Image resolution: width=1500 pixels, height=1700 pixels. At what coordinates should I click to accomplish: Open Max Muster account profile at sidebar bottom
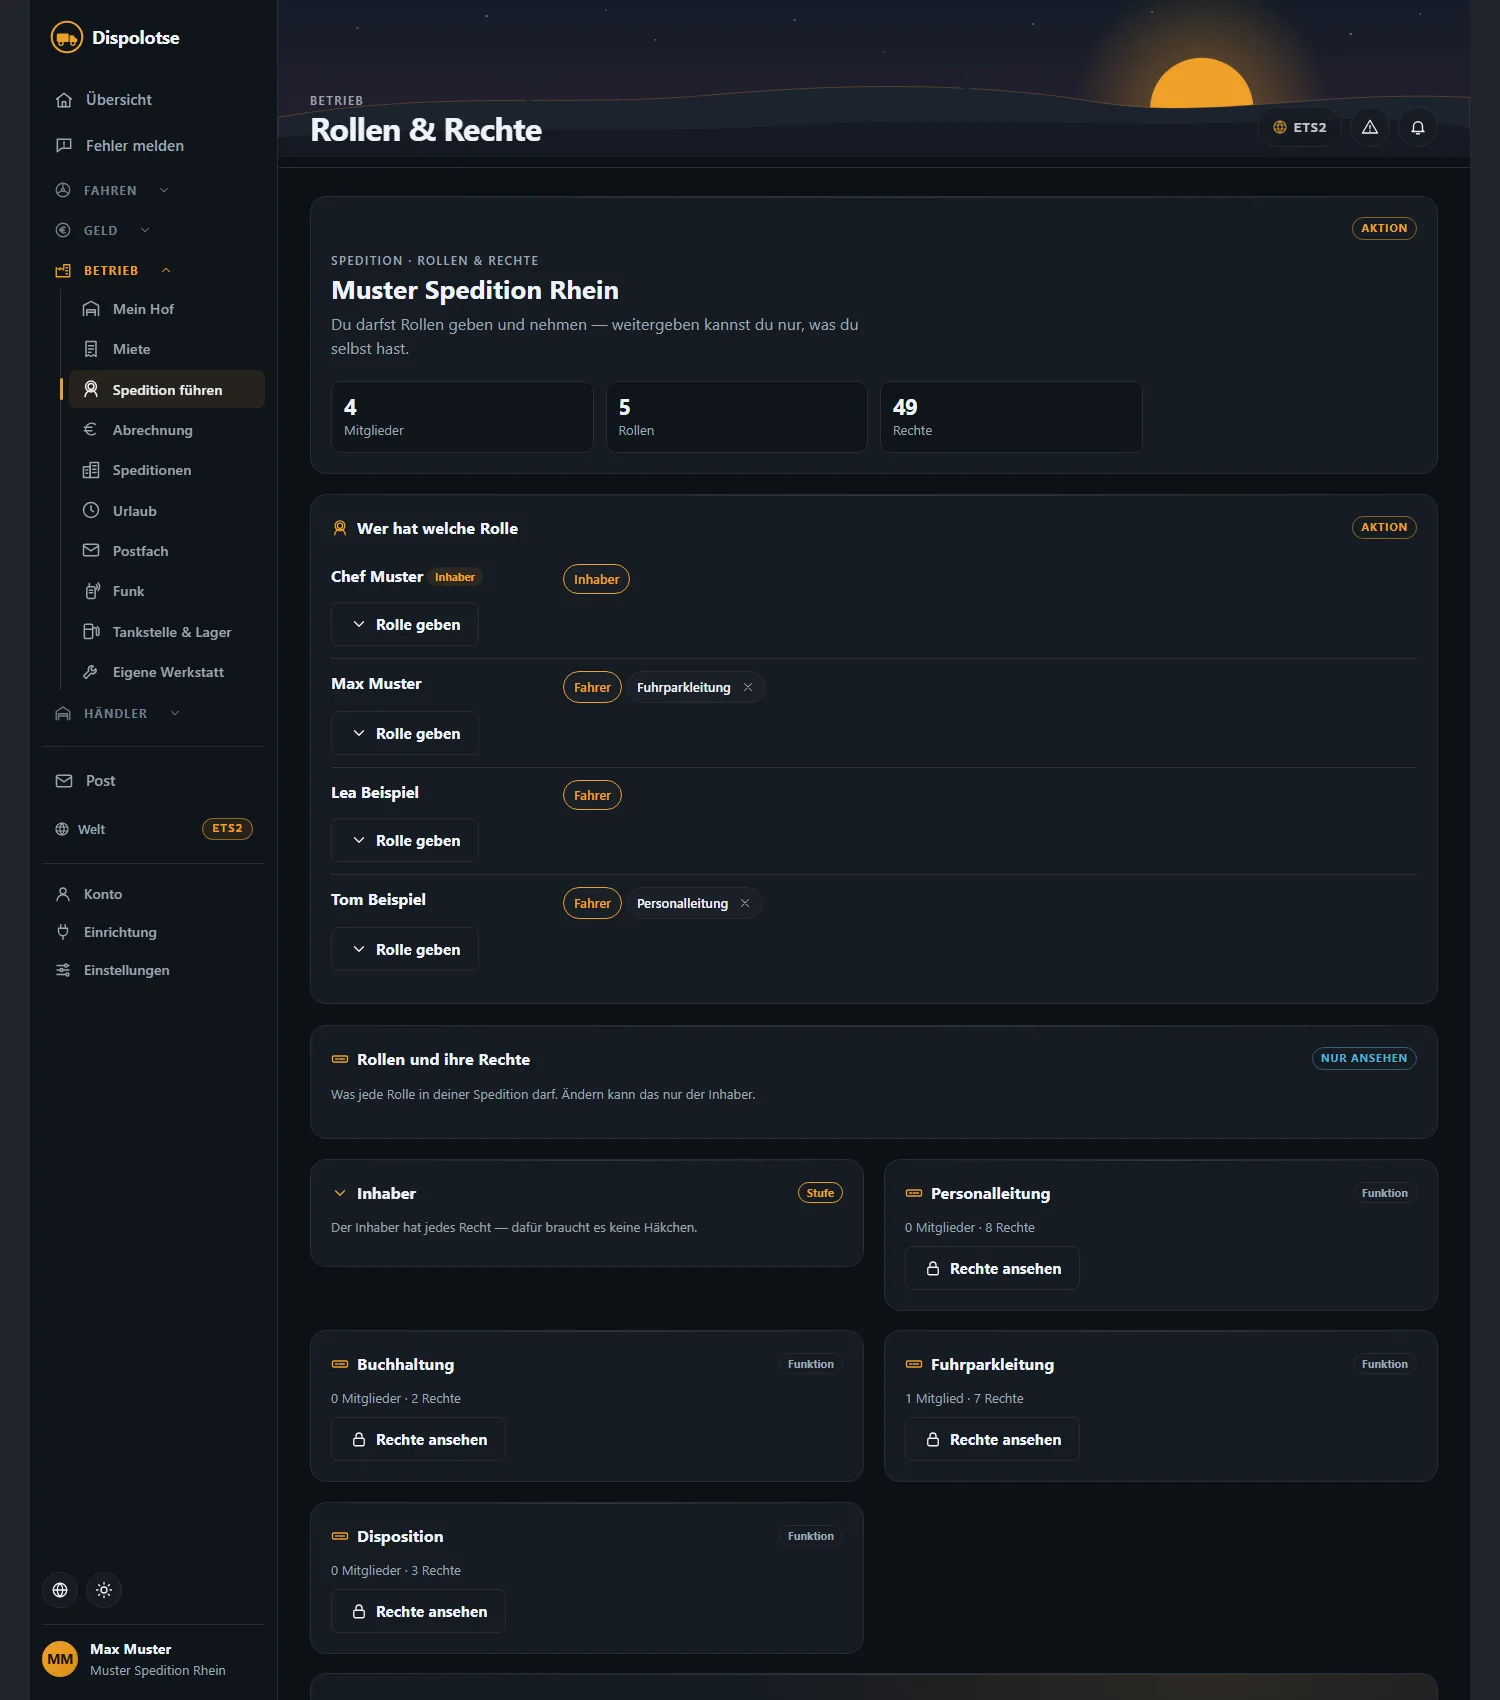point(153,1659)
